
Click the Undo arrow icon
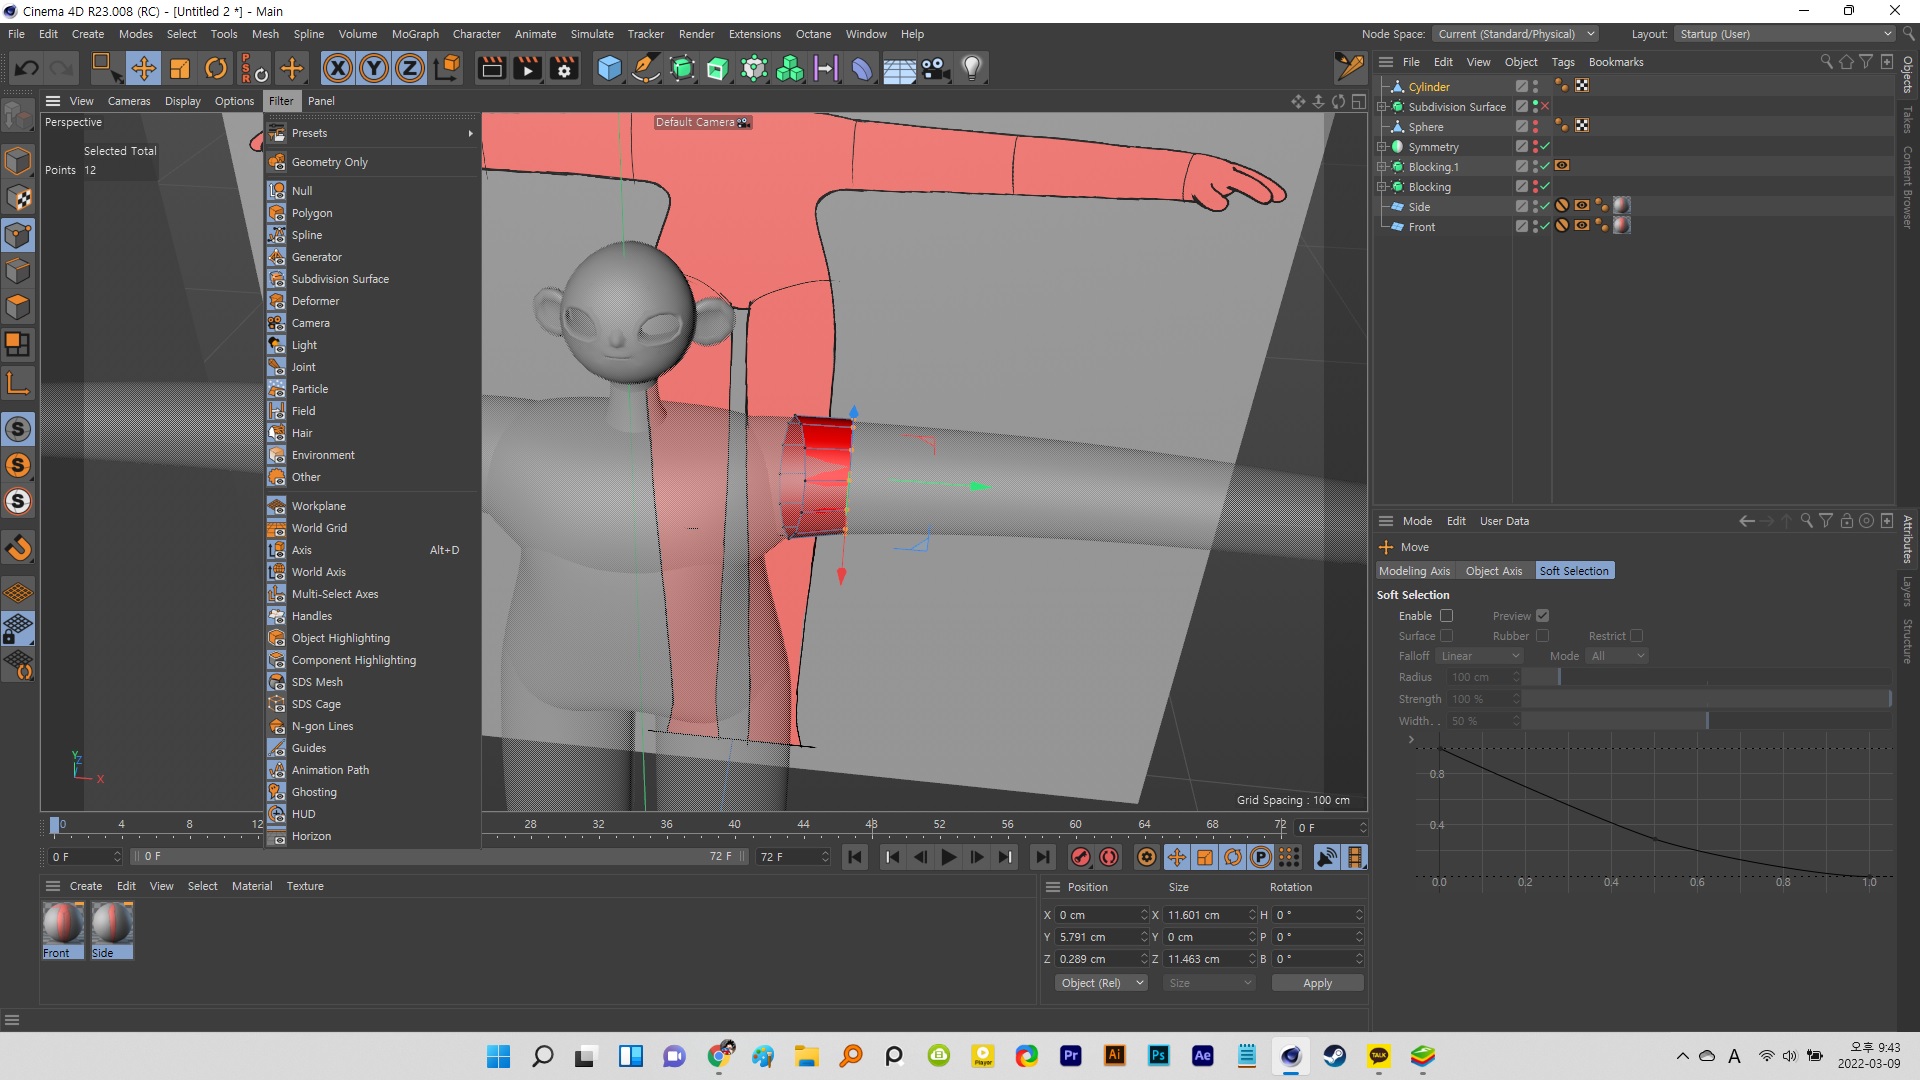coord(27,68)
